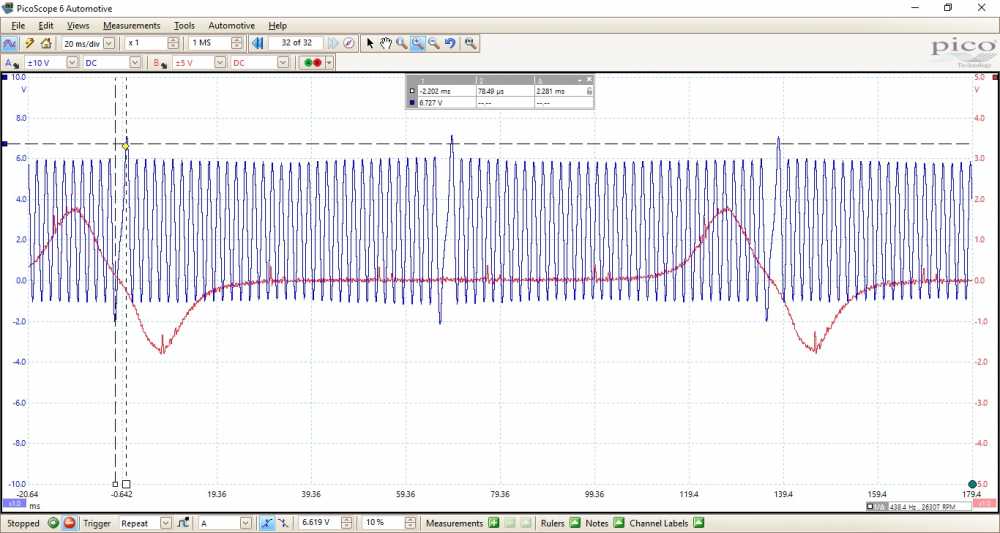Click the -2.202 ms ruler value
This screenshot has height=533, width=1000.
(434, 91)
